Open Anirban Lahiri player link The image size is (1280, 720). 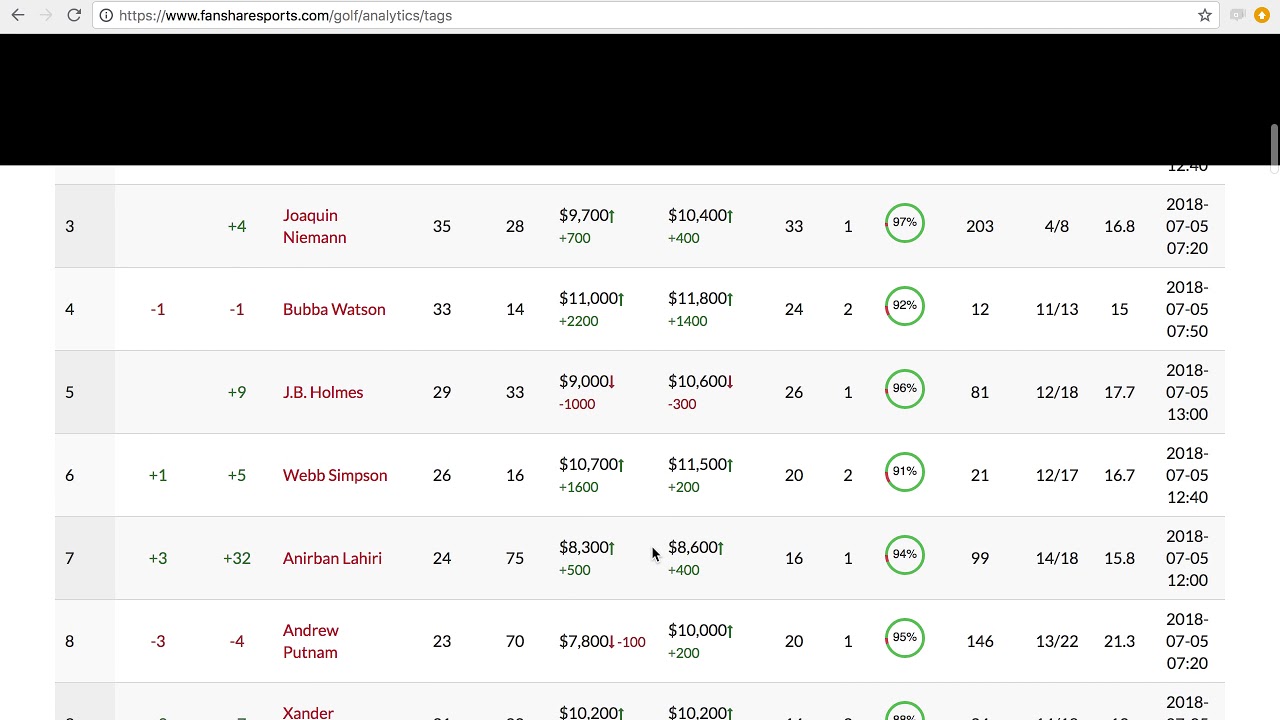click(x=332, y=558)
